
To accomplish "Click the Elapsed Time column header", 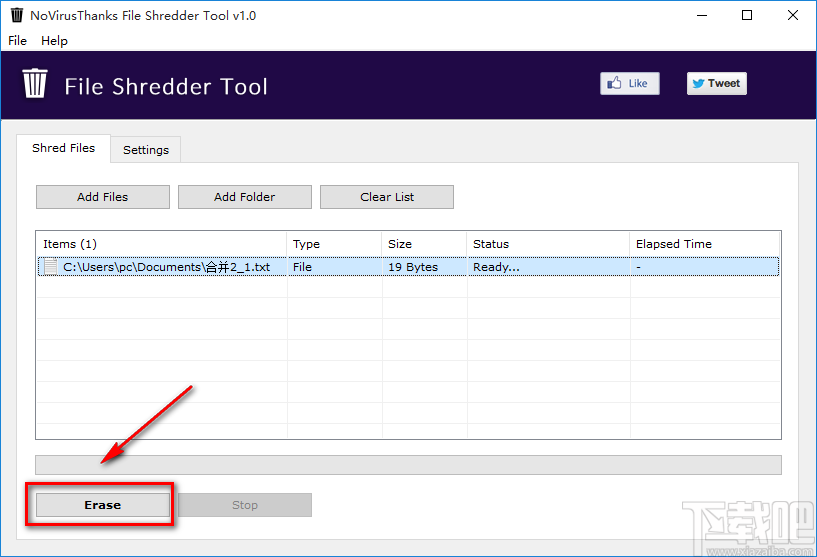I will click(704, 244).
